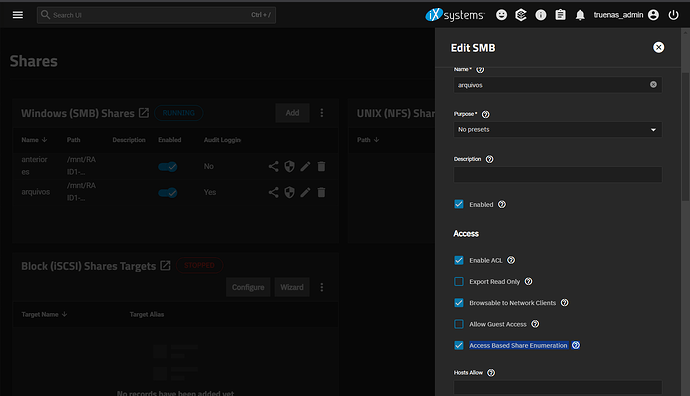
Task: Close the Edit SMB panel
Action: (x=658, y=48)
